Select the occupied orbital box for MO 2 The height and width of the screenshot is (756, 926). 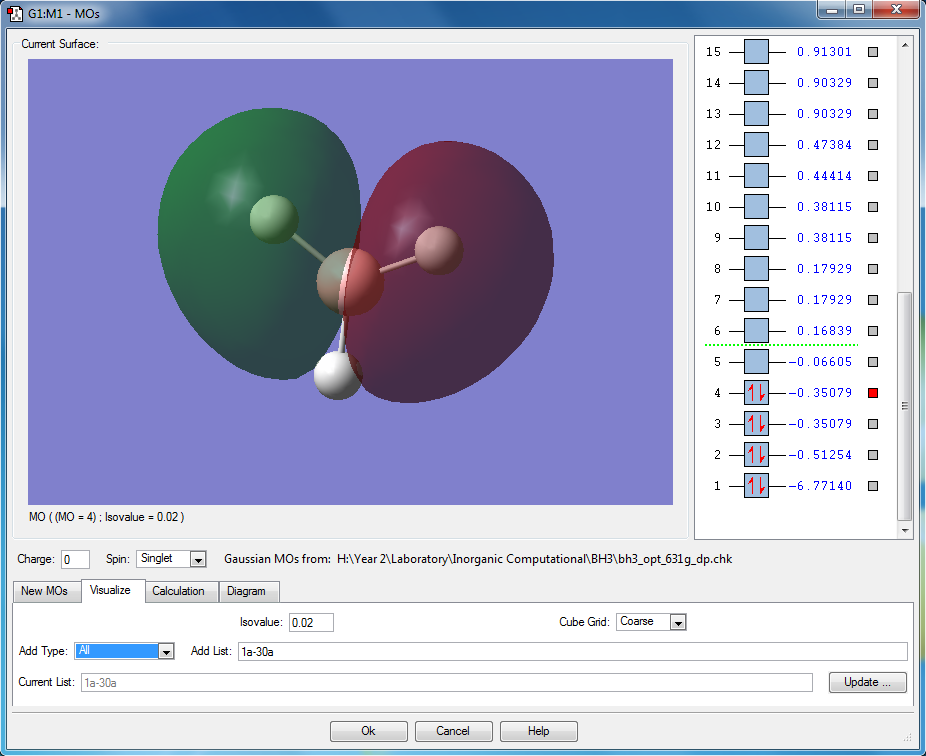tap(756, 455)
